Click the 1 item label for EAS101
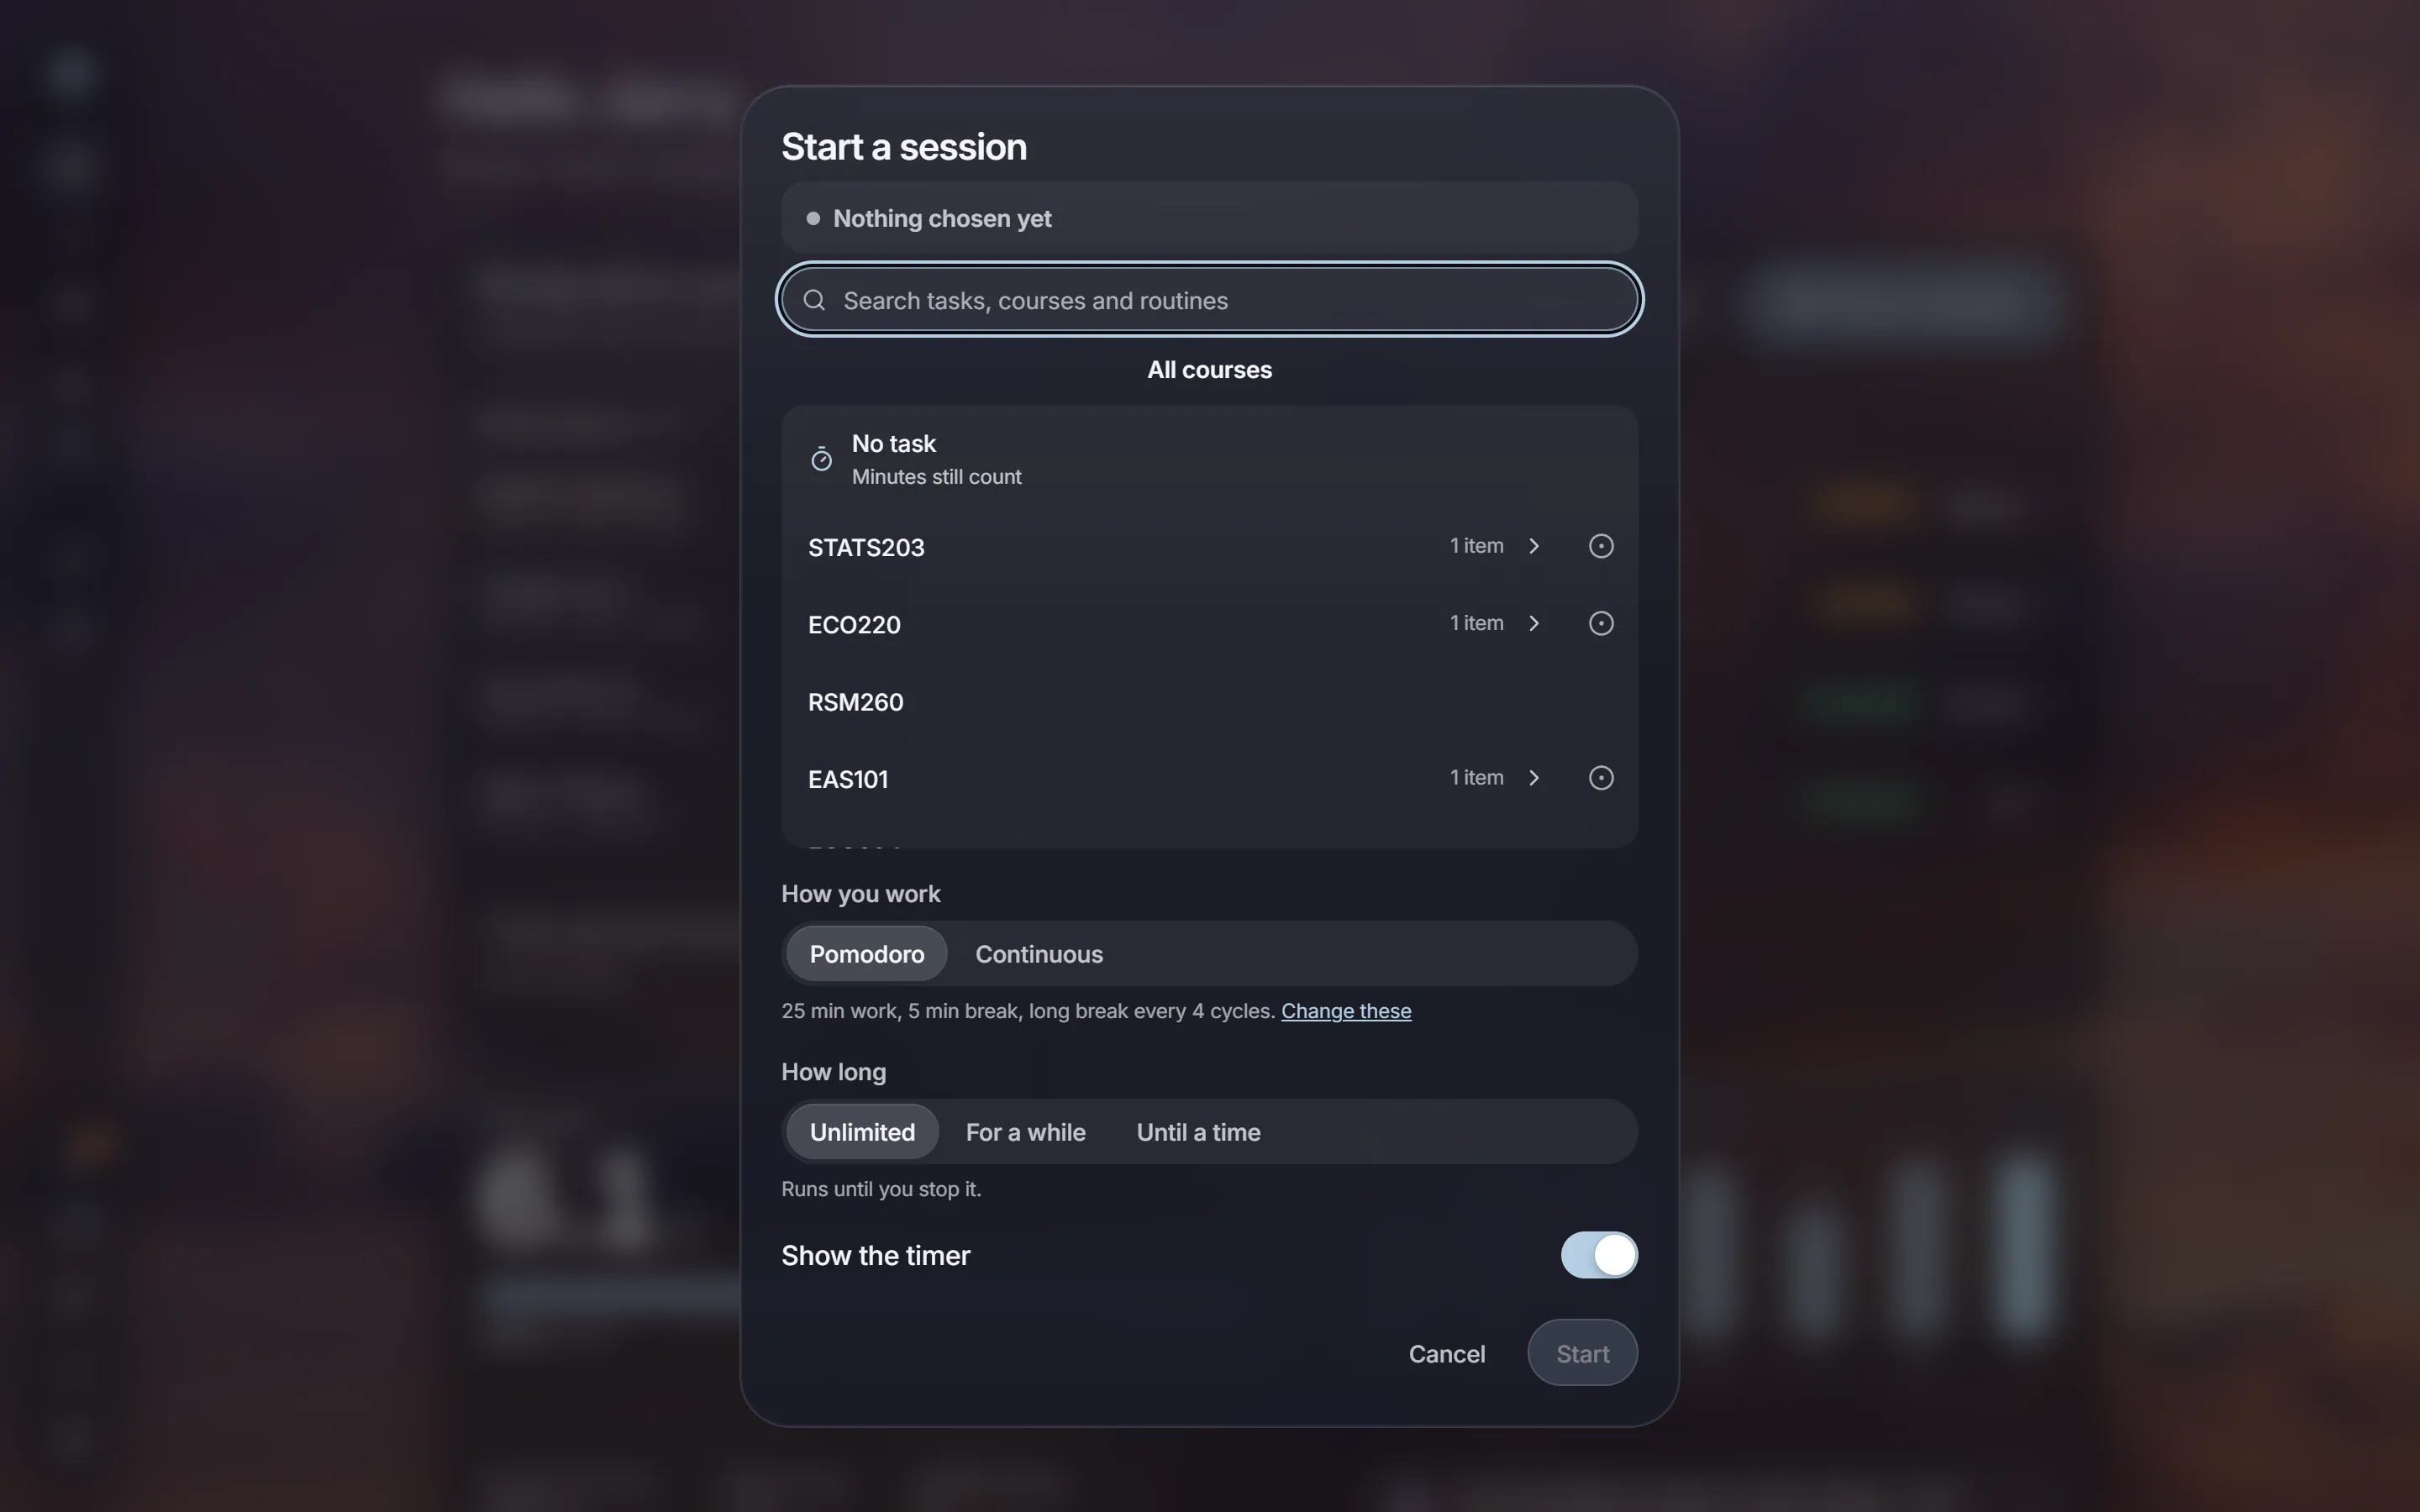 tap(1476, 778)
